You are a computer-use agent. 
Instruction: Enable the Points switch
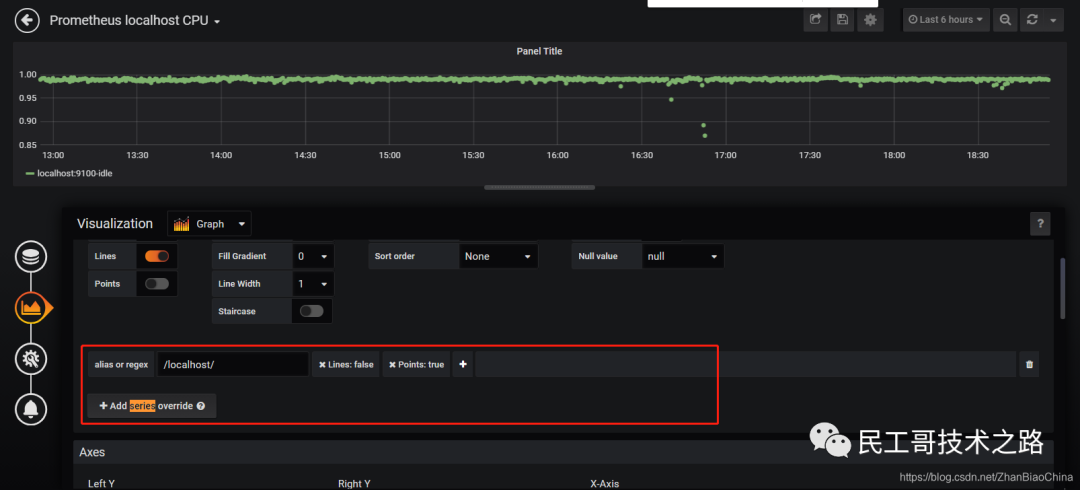pos(157,283)
